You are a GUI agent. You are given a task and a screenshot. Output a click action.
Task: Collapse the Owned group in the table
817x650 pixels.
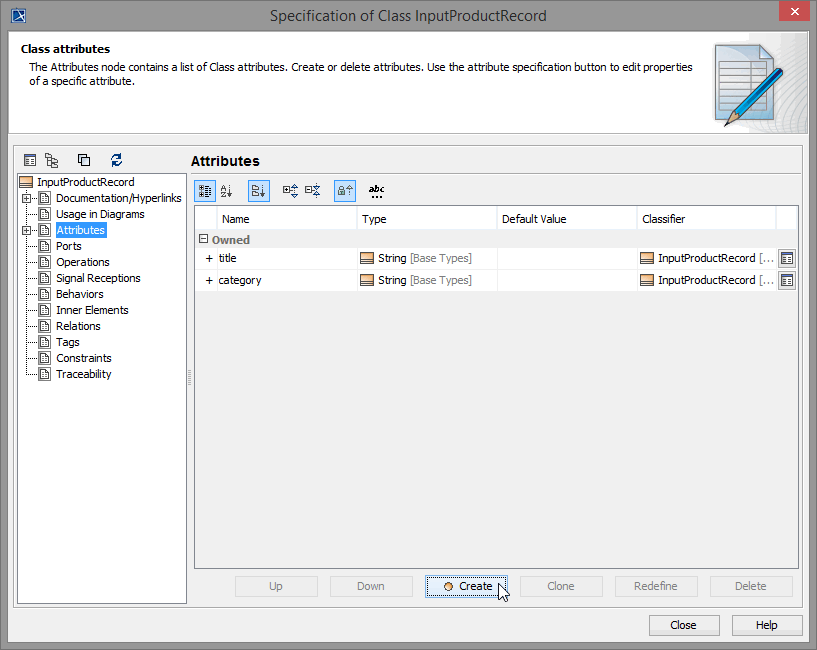[203, 240]
